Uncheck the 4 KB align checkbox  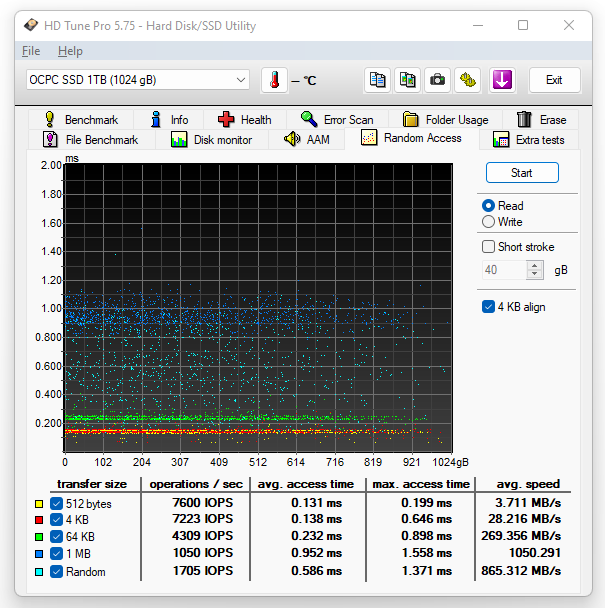tap(488, 307)
